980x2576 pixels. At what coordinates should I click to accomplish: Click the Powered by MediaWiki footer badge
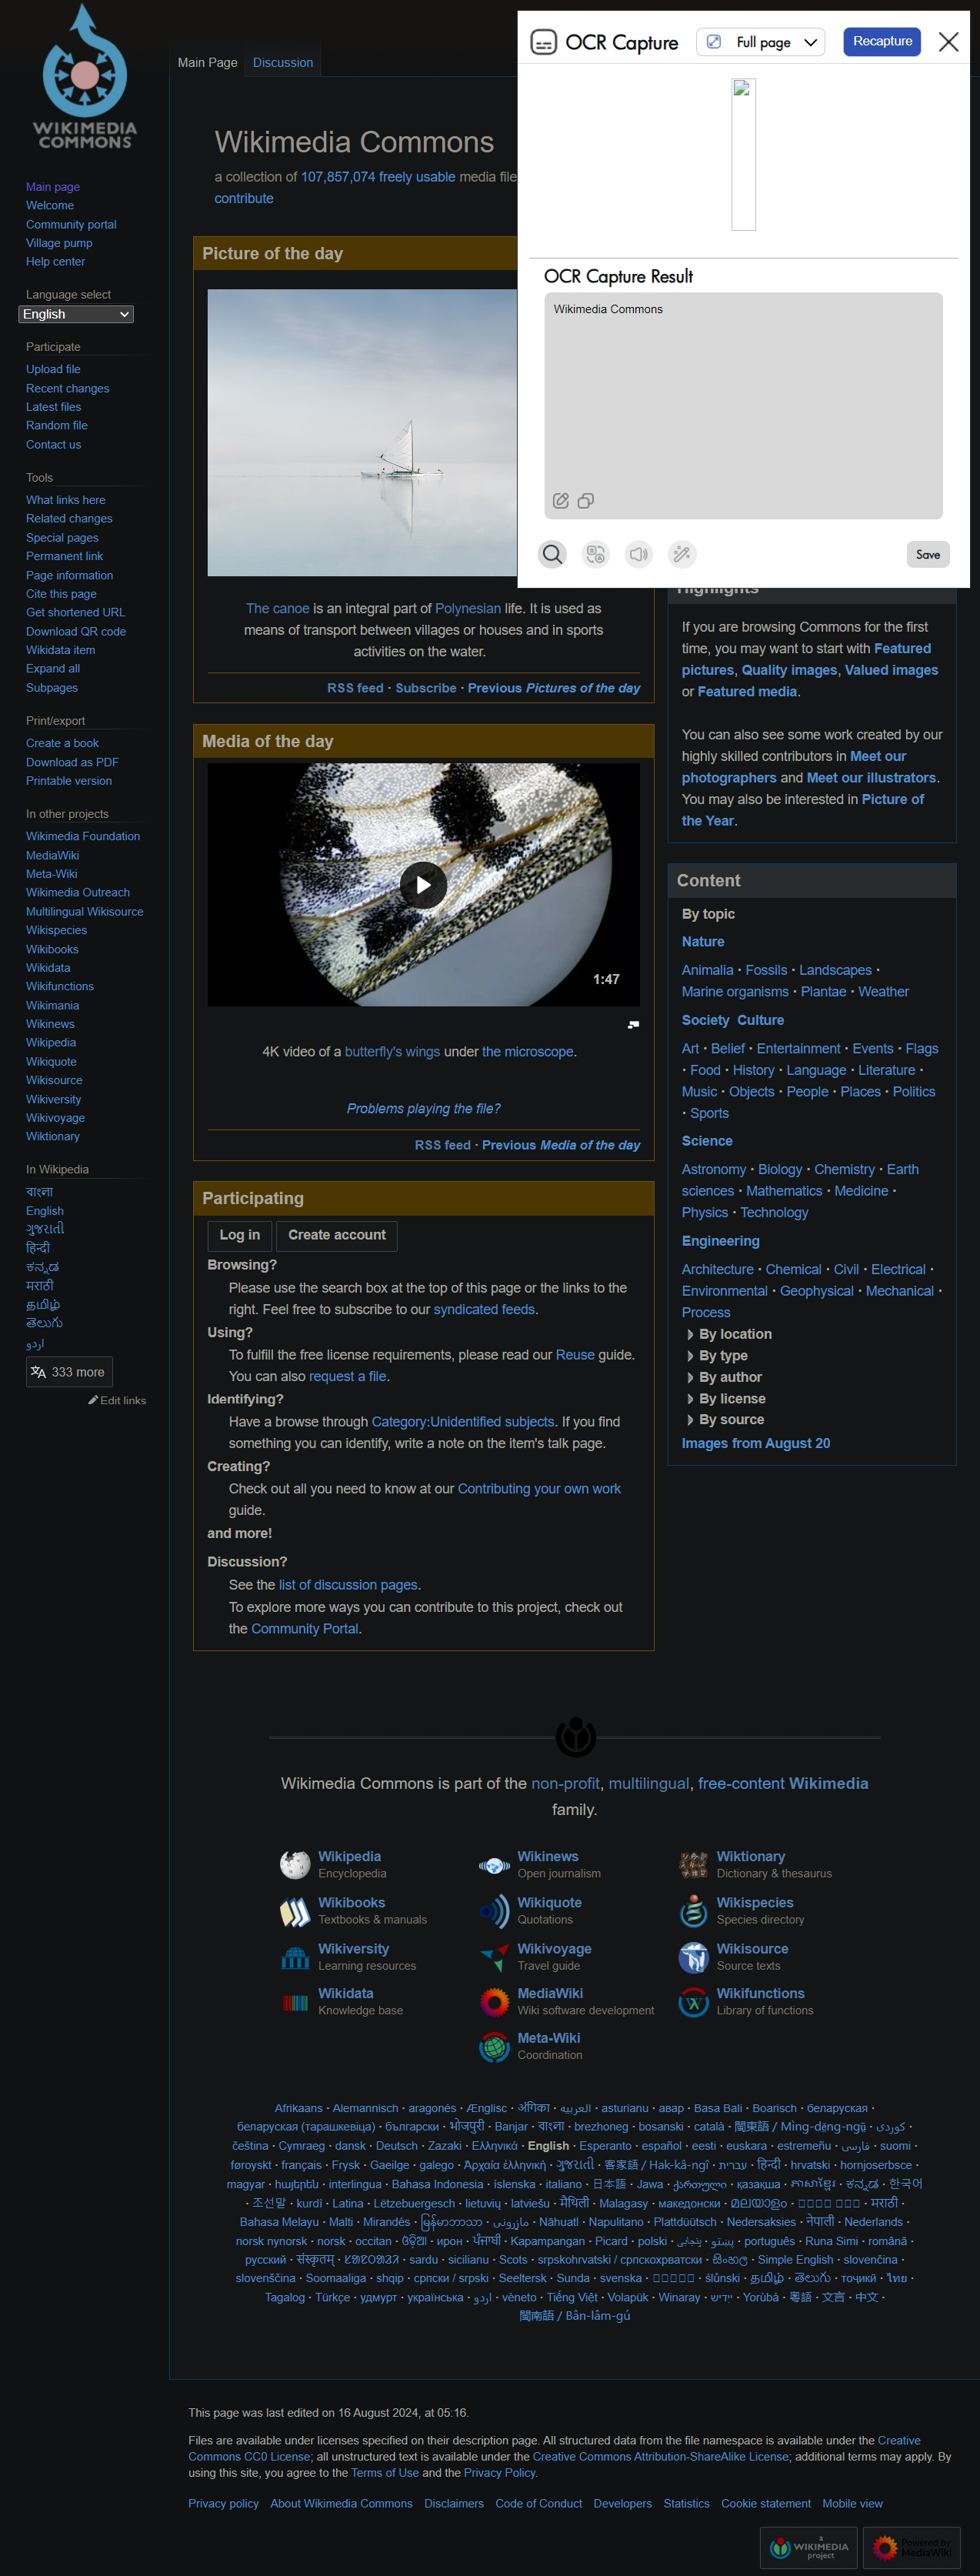point(911,2549)
